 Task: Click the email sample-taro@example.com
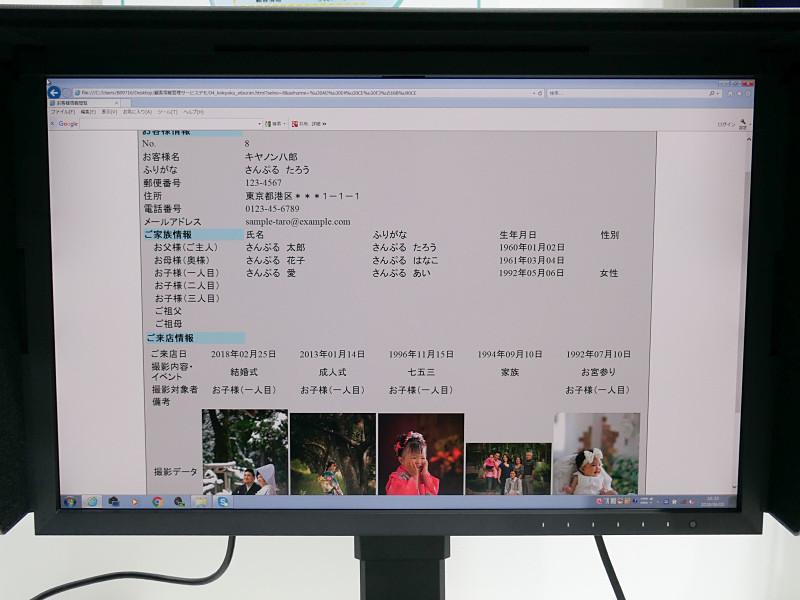click(297, 222)
